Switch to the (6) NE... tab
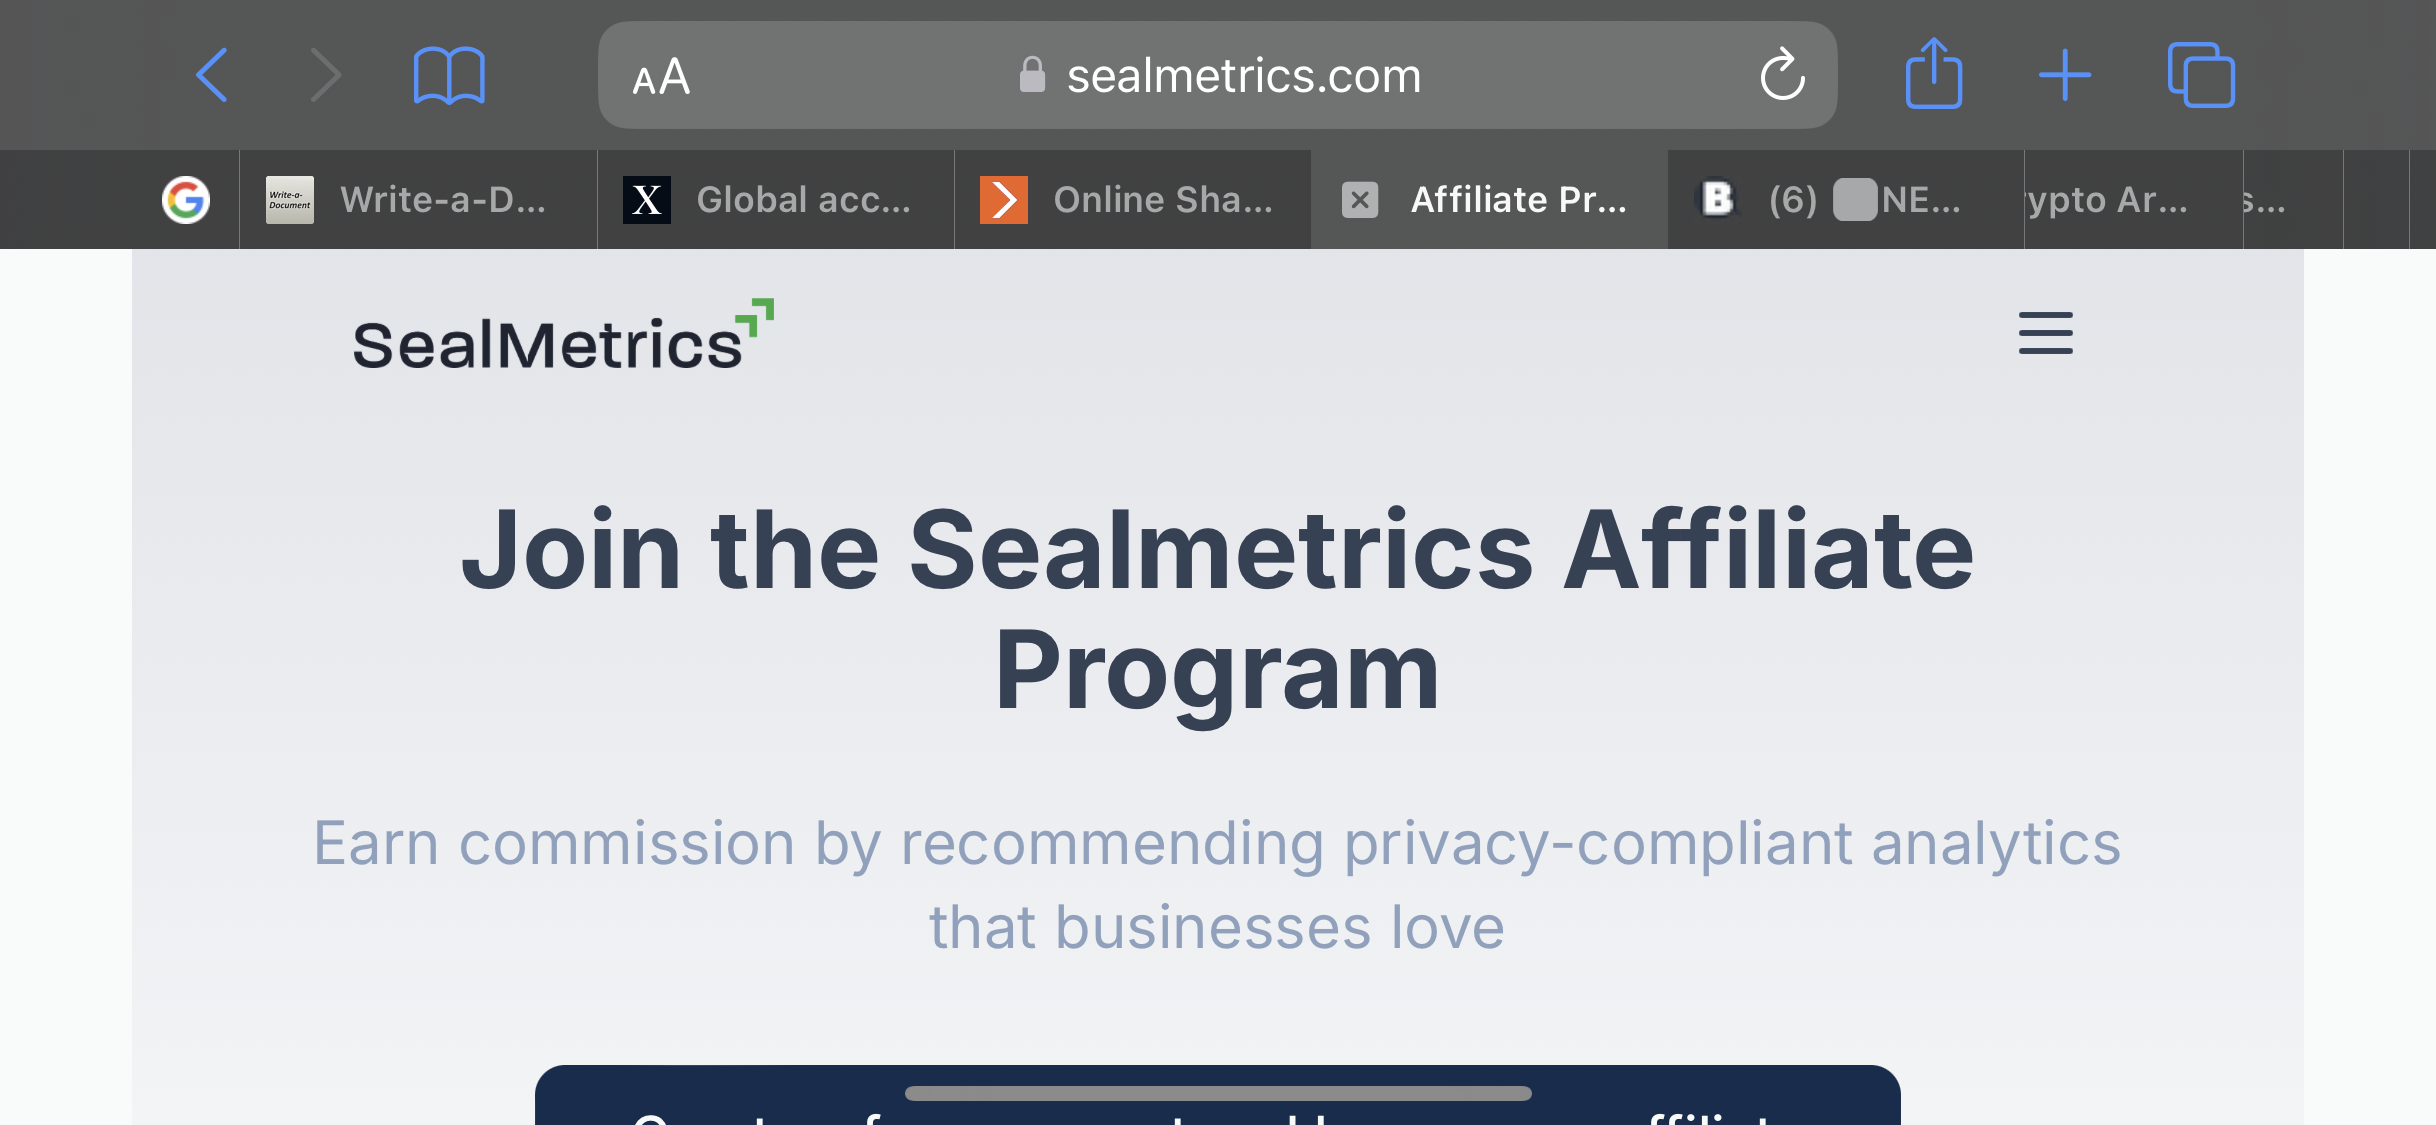Image resolution: width=2436 pixels, height=1125 pixels. click(1846, 200)
